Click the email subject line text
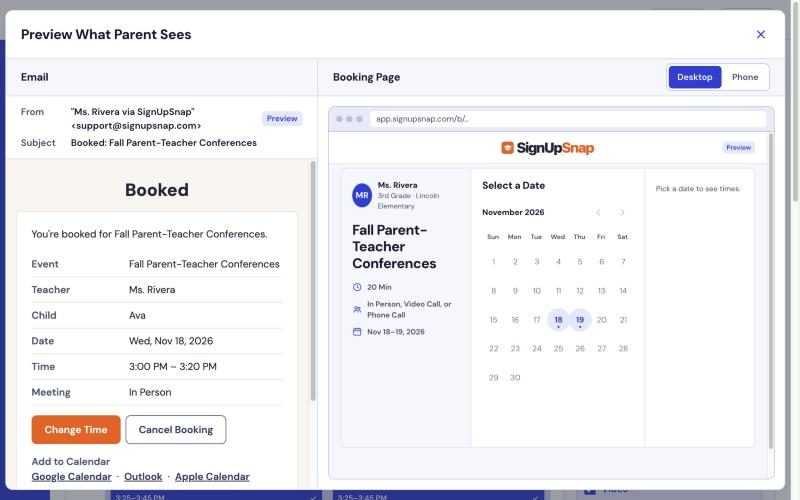This screenshot has height=500, width=800. pos(164,143)
